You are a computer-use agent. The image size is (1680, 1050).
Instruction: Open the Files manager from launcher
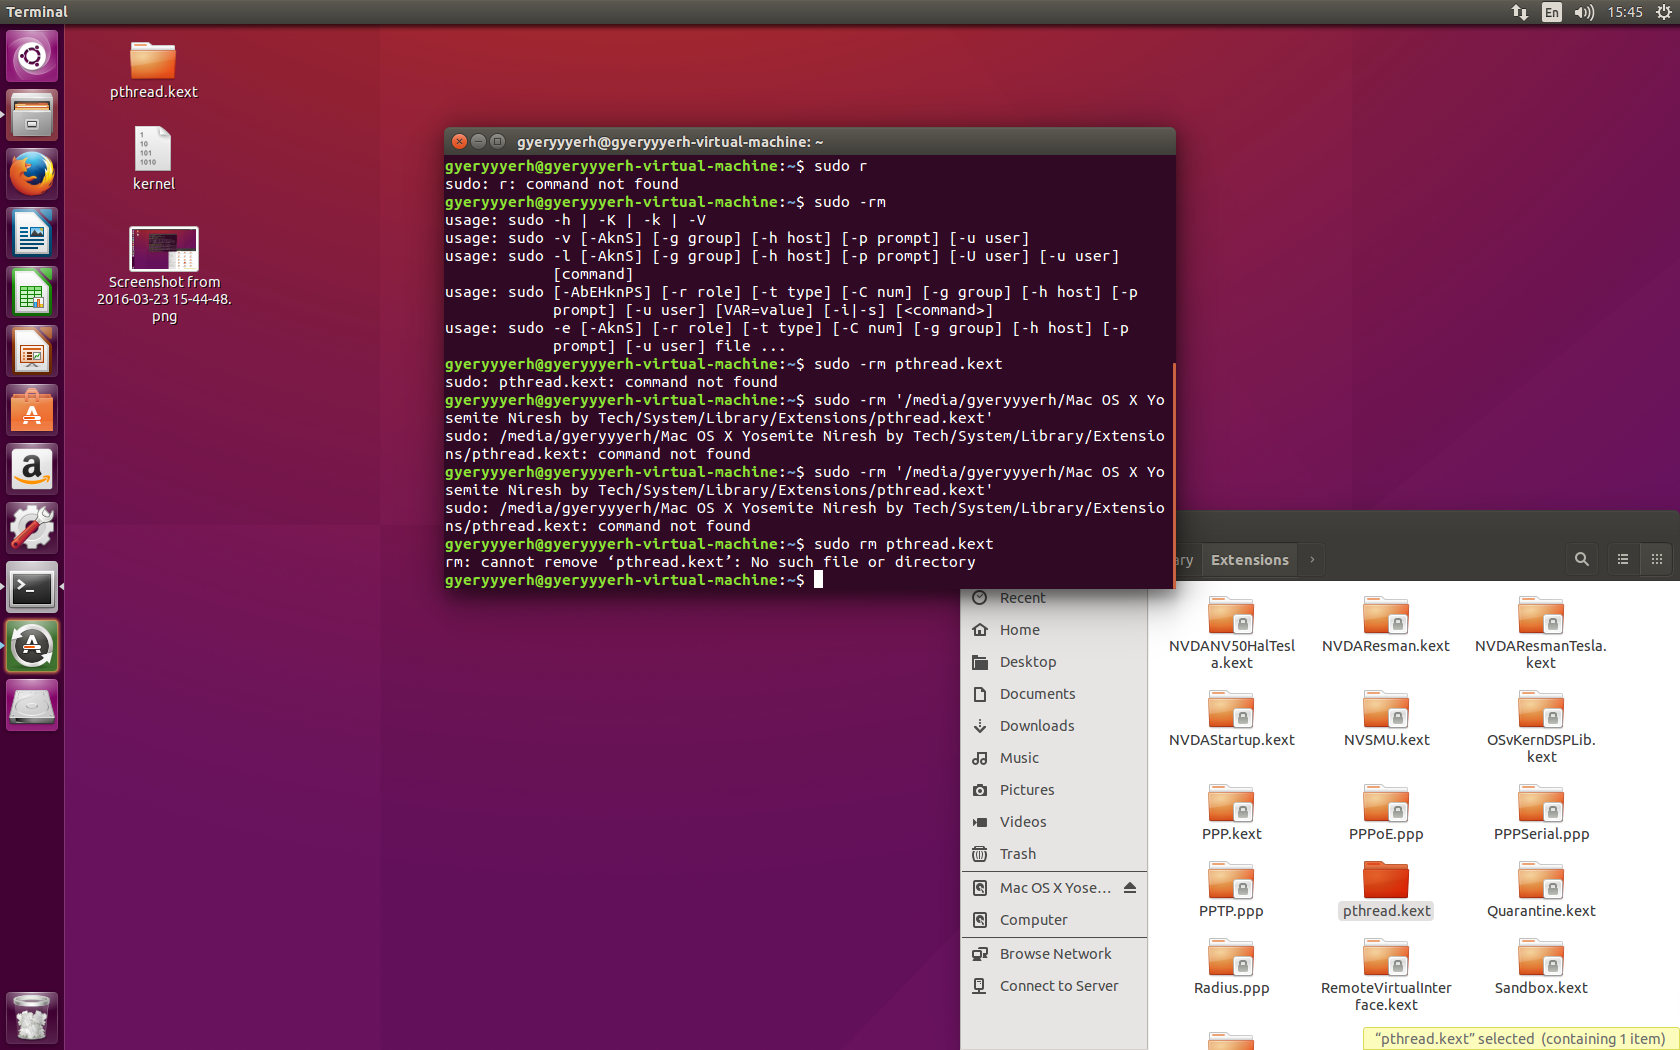pyautogui.click(x=32, y=115)
